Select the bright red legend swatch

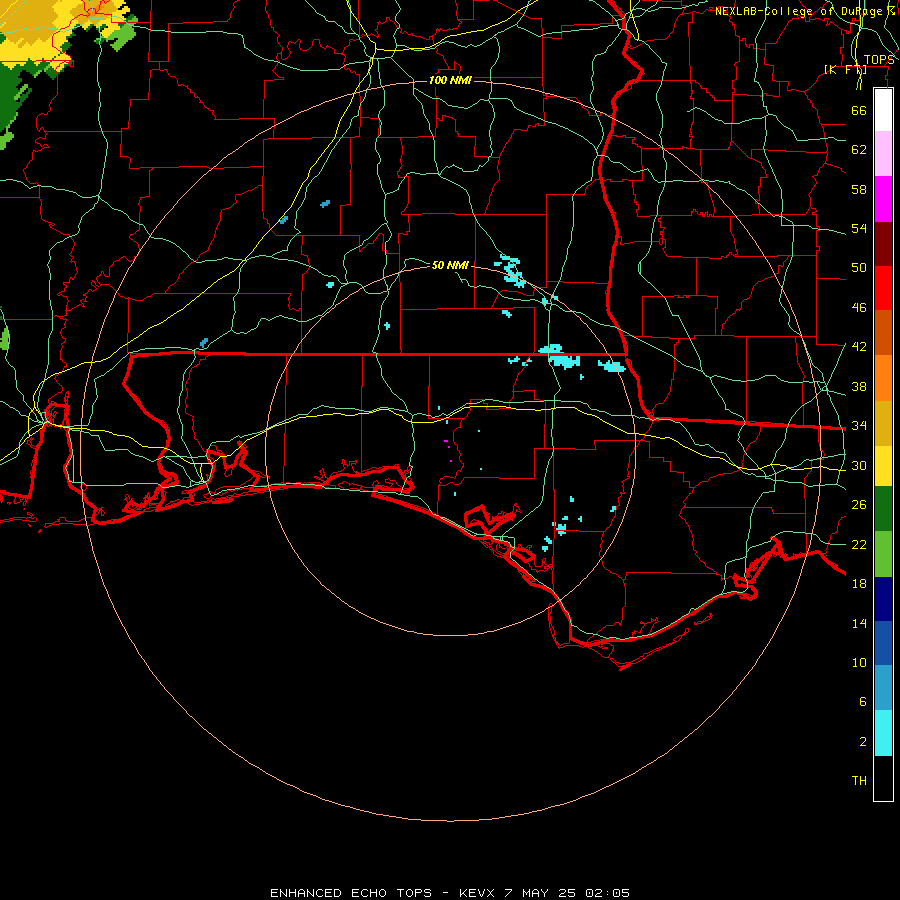[x=883, y=288]
